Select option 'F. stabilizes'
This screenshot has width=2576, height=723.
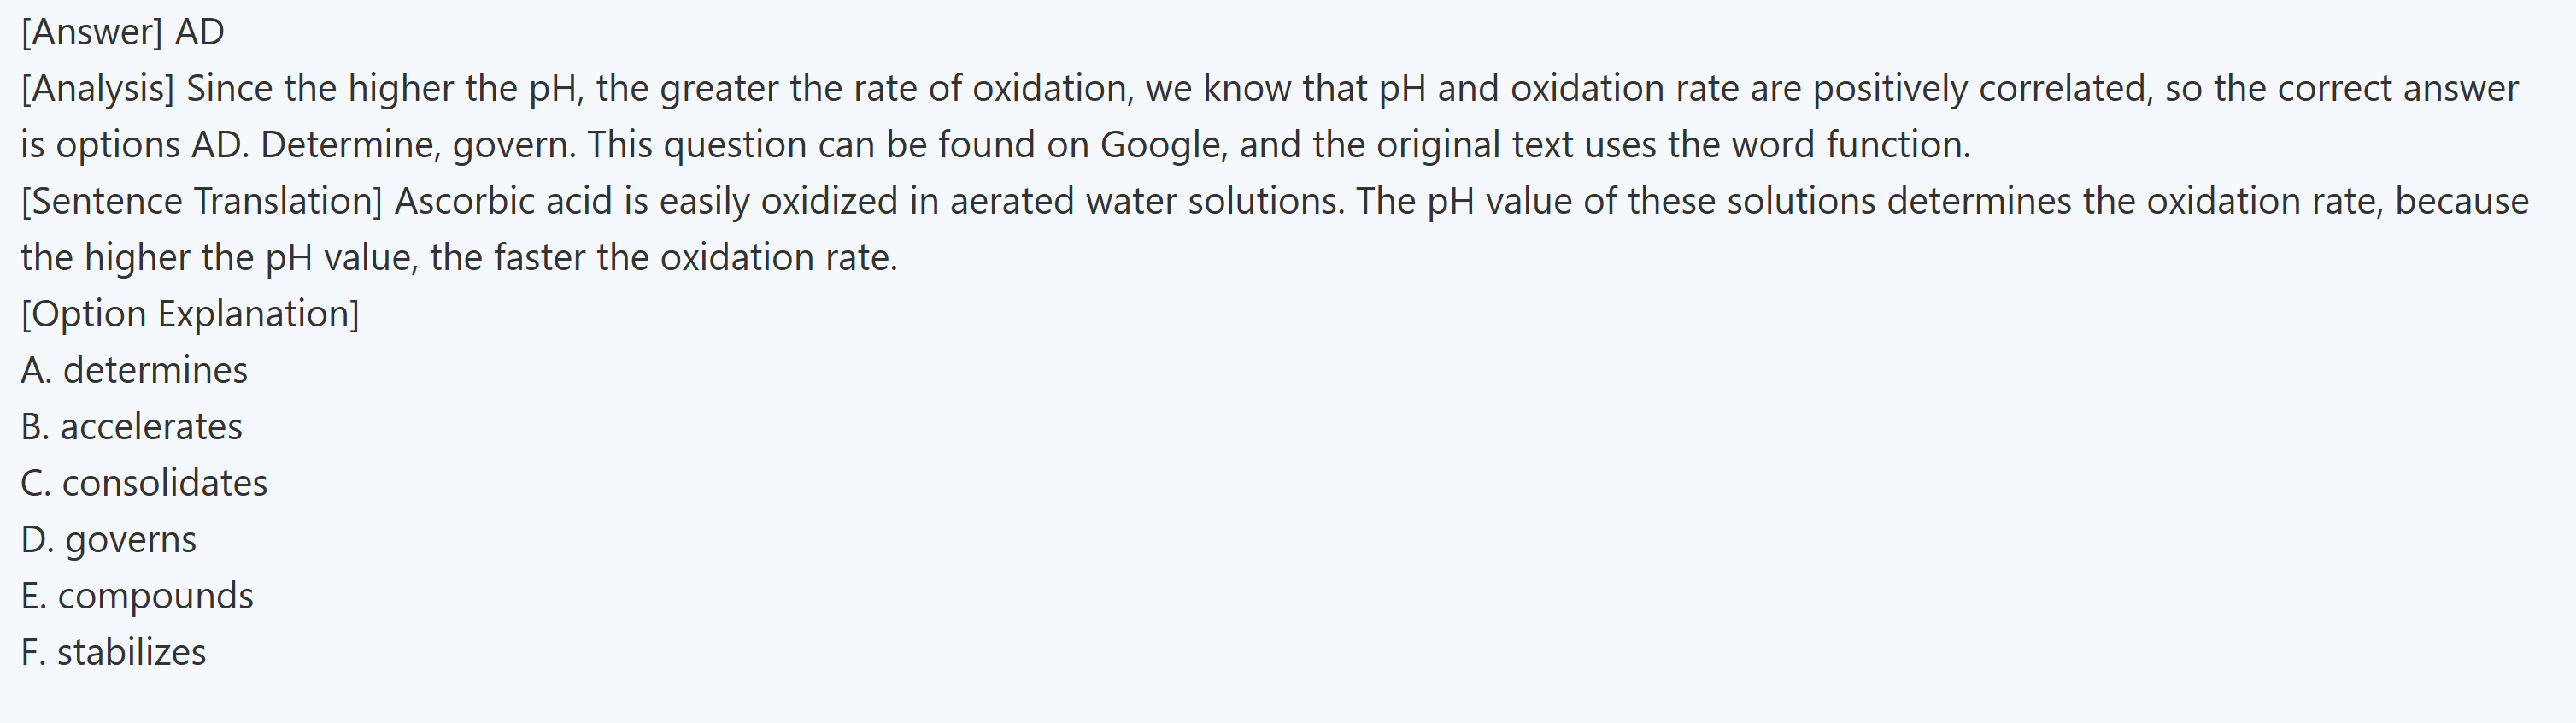tap(113, 652)
